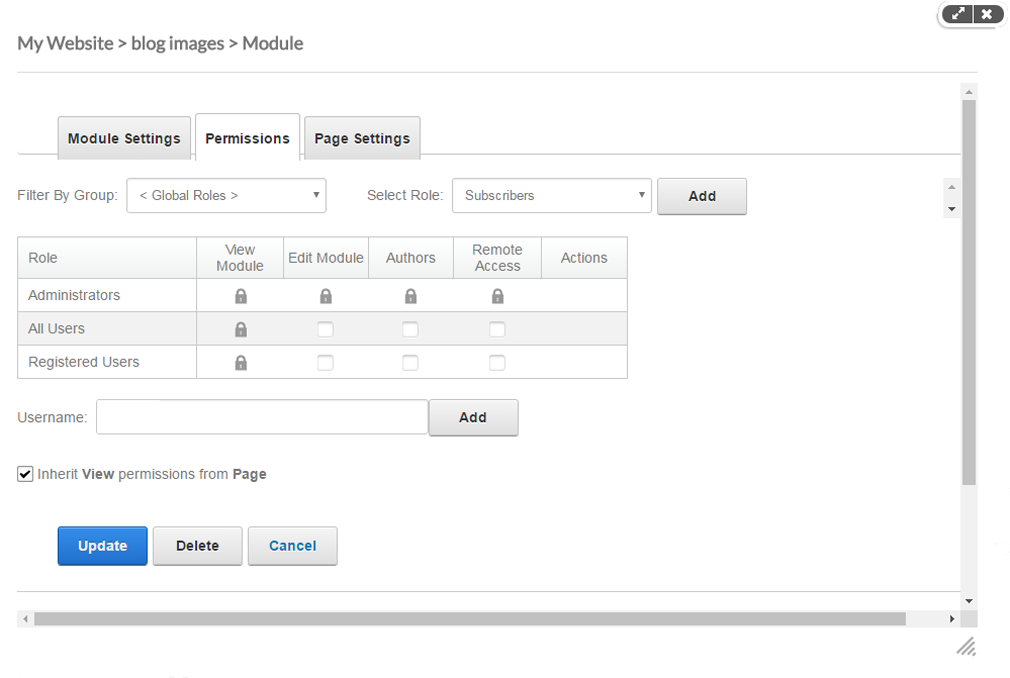The height and width of the screenshot is (678, 1010).
Task: Click the blue Update button
Action: [102, 546]
